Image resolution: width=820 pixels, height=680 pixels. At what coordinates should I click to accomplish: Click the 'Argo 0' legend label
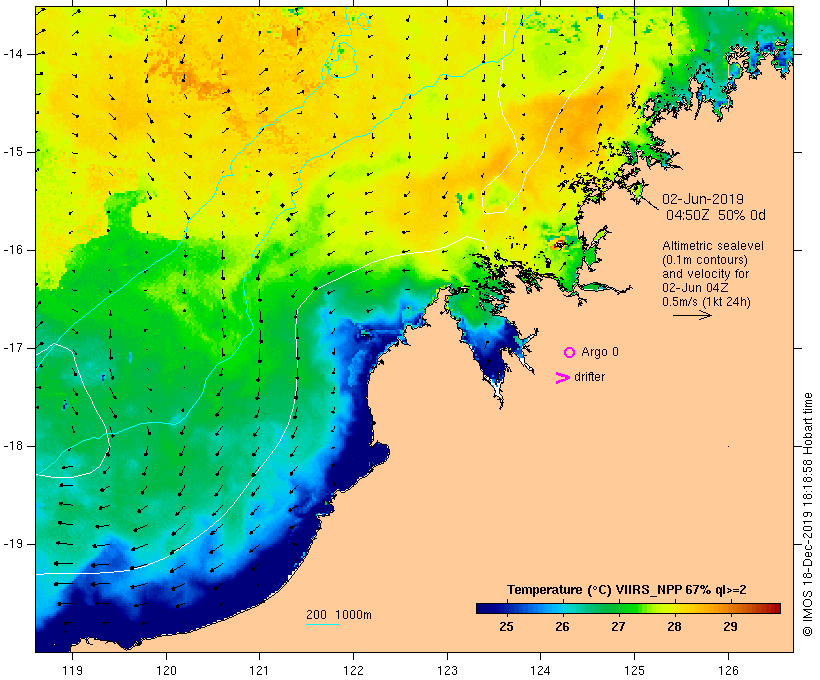600,352
